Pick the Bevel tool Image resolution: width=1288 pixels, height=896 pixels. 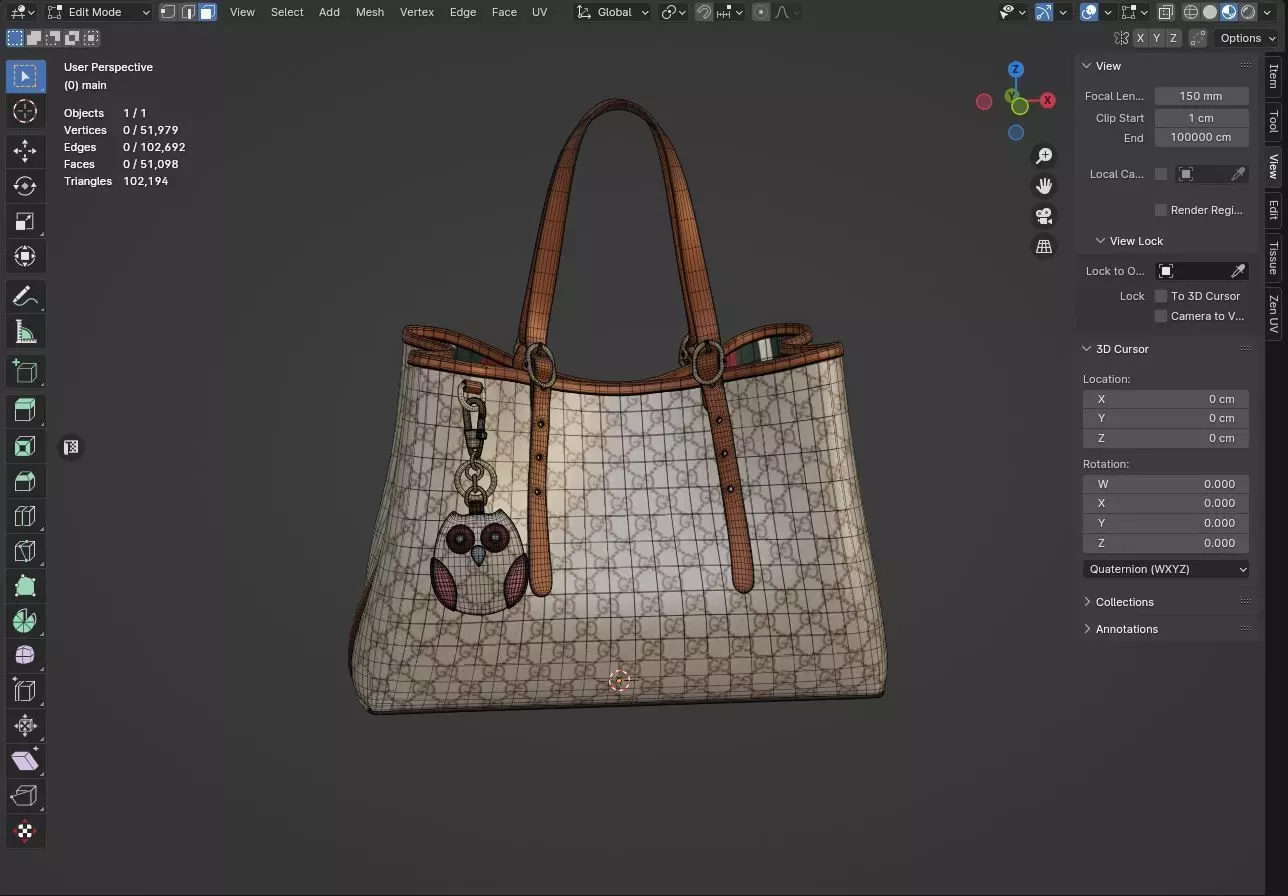[x=25, y=480]
